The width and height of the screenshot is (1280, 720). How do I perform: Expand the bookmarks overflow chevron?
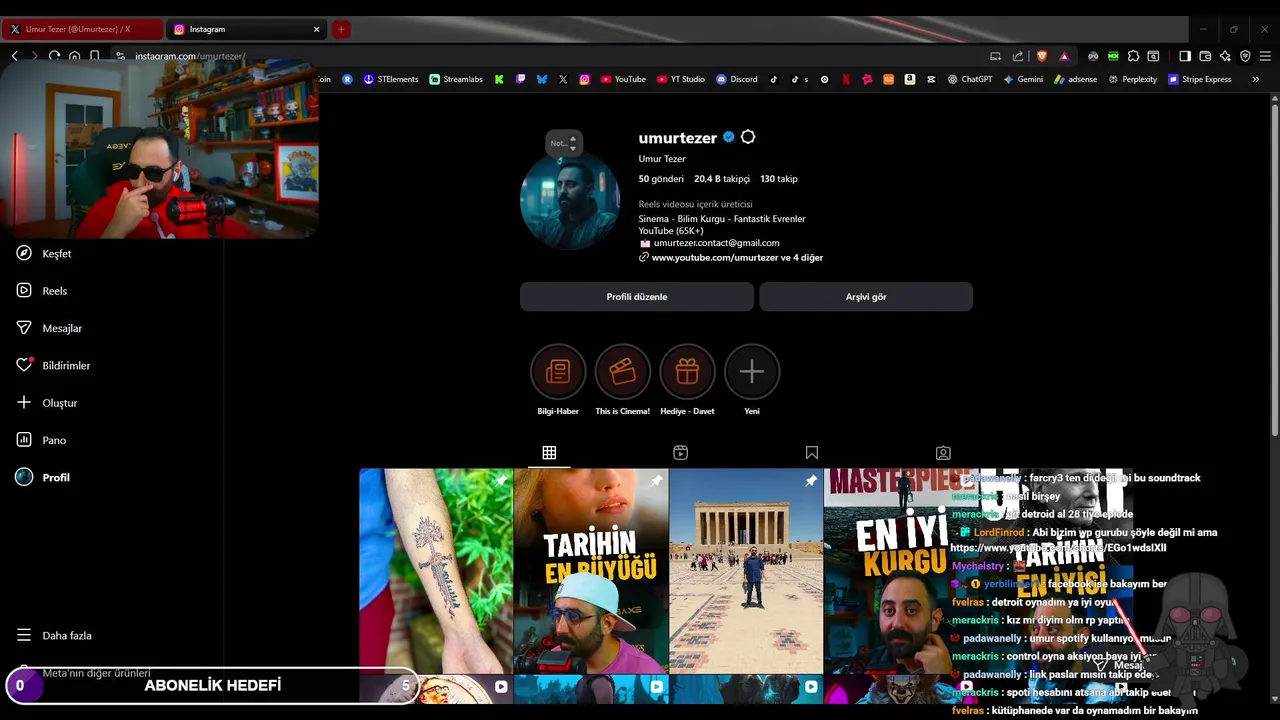click(x=1255, y=79)
